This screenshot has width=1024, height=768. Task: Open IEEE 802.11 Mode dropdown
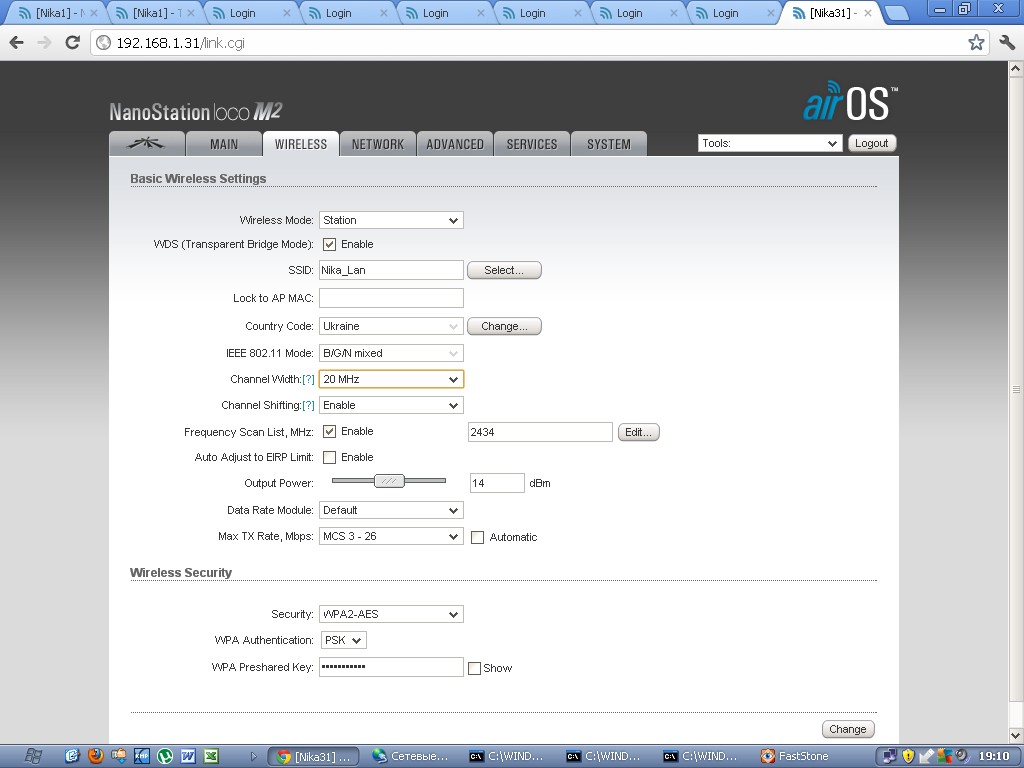click(391, 353)
